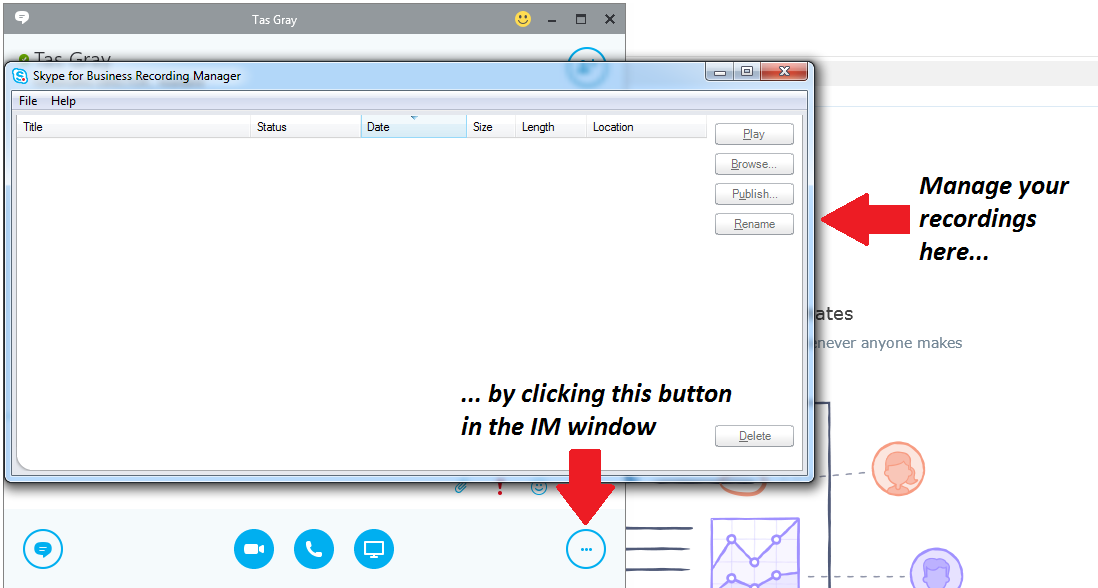Screen dimensions: 1098x588
Task: Click the conversation icon in Tas Gray title bar
Action: pyautogui.click(x=22, y=18)
